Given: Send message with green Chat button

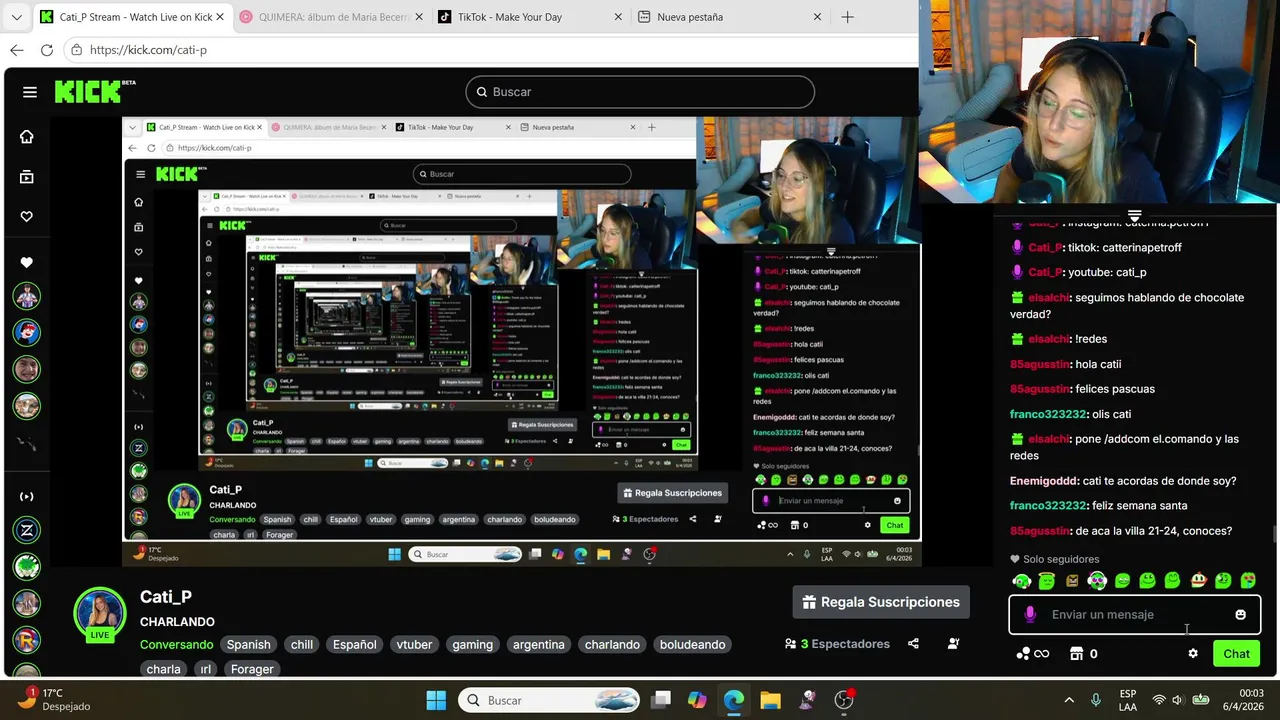Looking at the screenshot, I should coord(1236,653).
